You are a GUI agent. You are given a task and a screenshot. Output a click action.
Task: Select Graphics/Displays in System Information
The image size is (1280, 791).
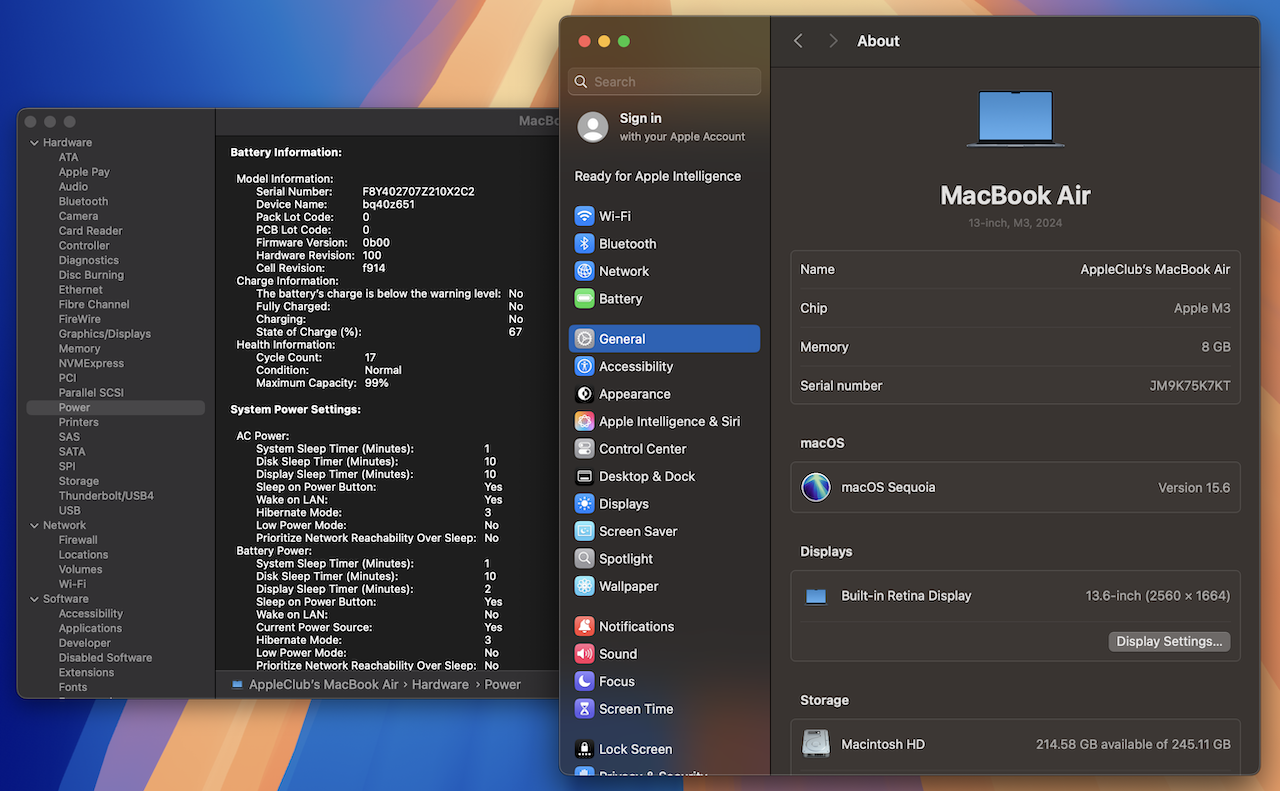[x=104, y=334]
